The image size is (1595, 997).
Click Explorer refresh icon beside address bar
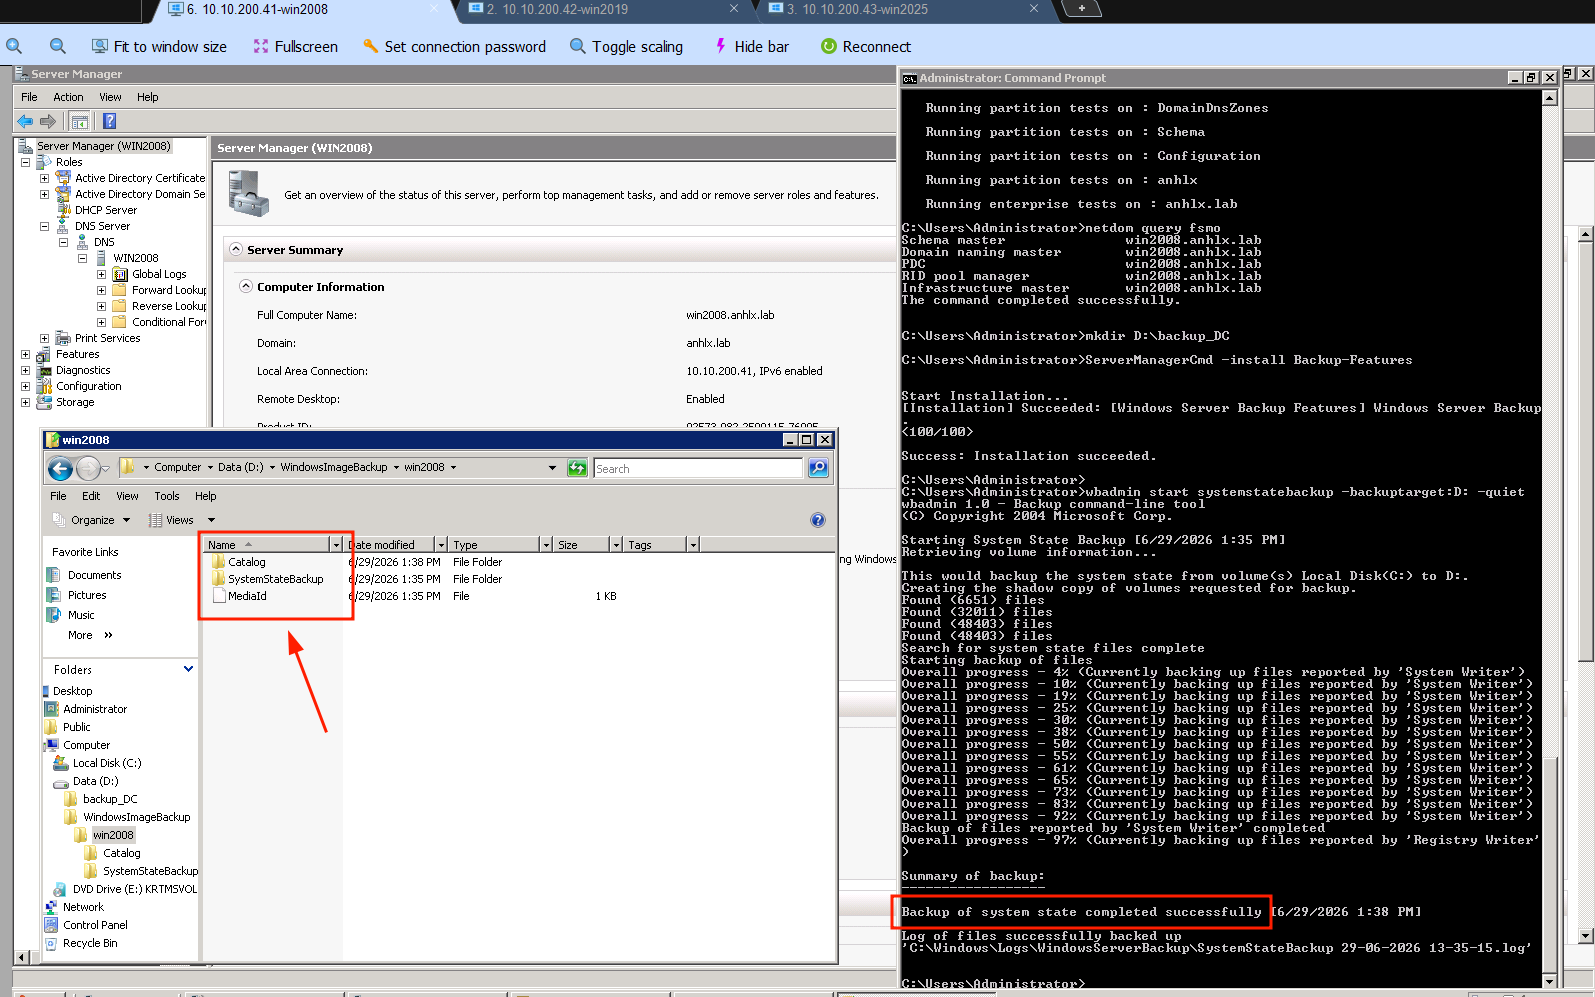577,468
